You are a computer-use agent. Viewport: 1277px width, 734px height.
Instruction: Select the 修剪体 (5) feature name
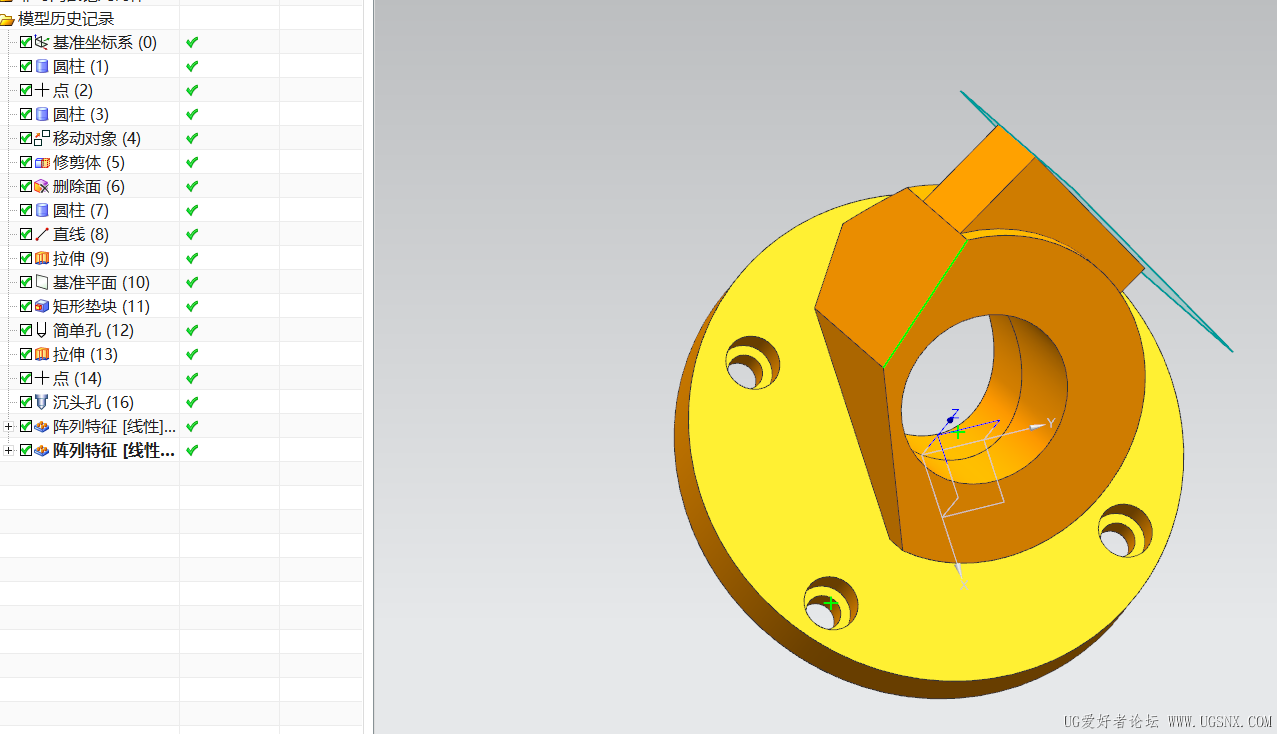[89, 162]
